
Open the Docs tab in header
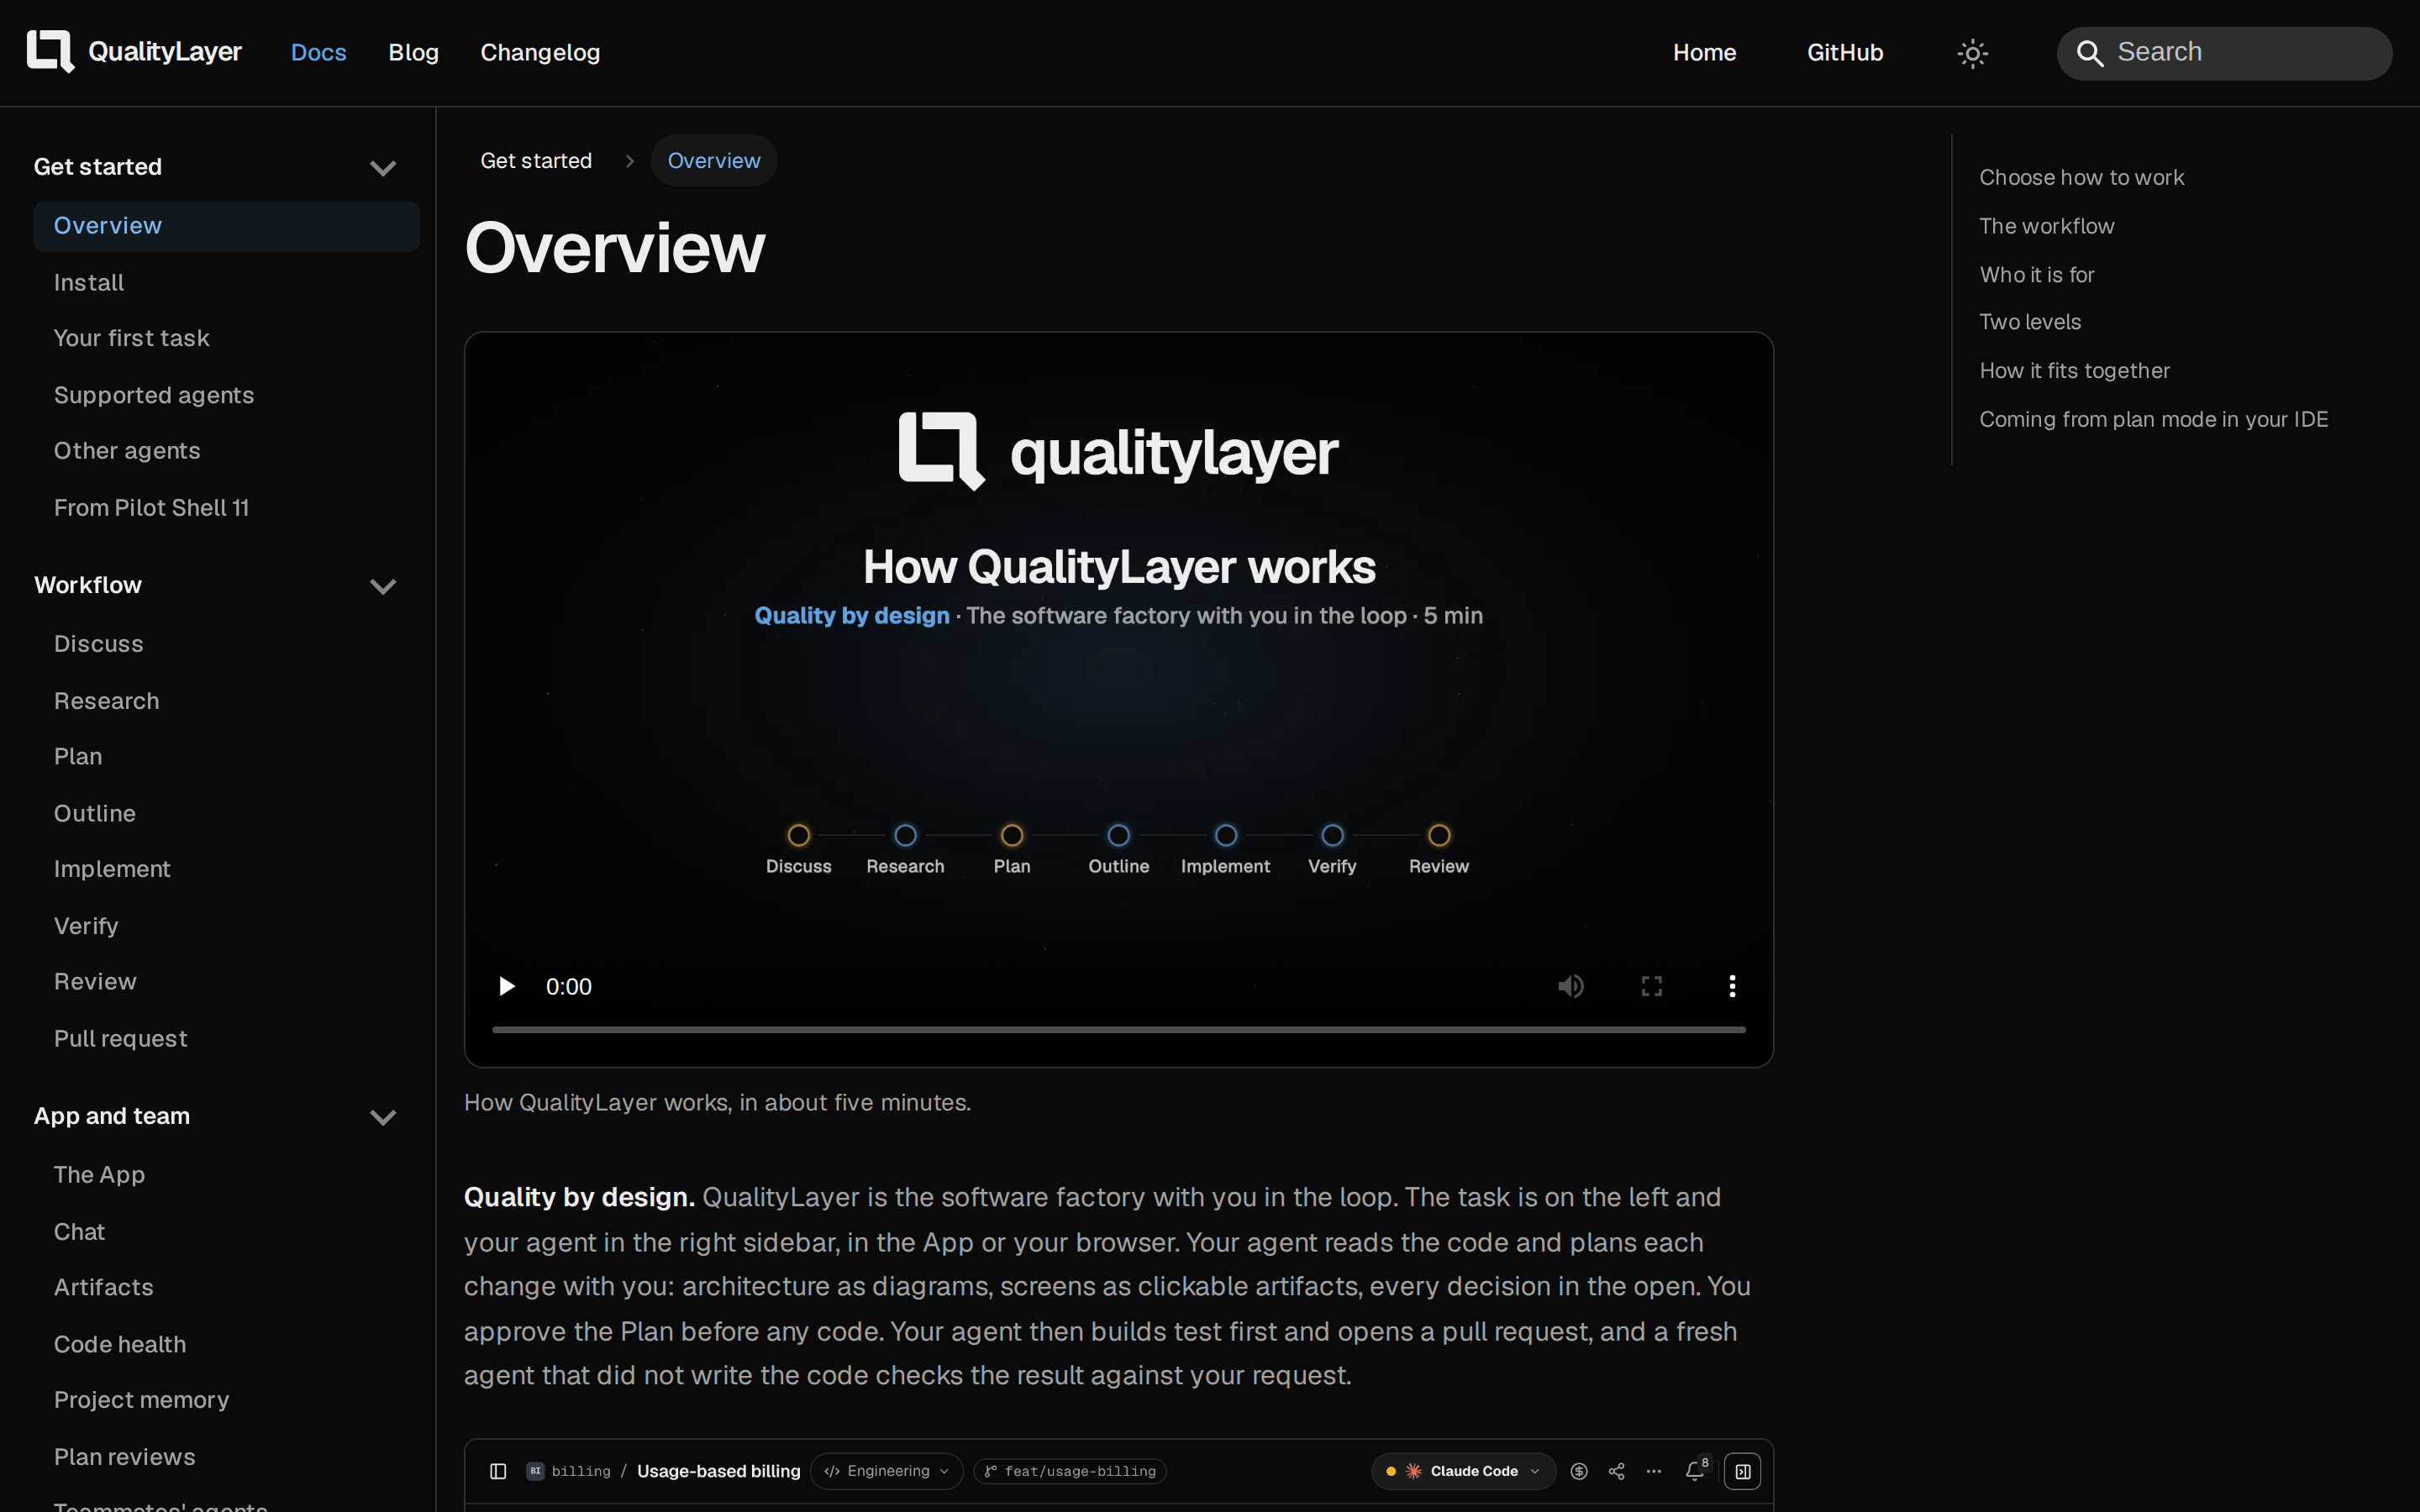[318, 53]
